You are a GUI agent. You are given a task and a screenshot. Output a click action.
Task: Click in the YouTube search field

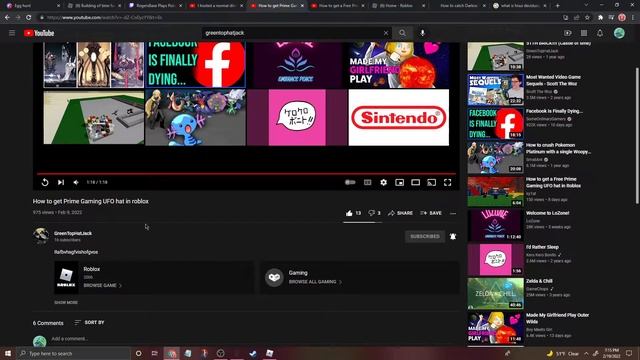tap(292, 33)
